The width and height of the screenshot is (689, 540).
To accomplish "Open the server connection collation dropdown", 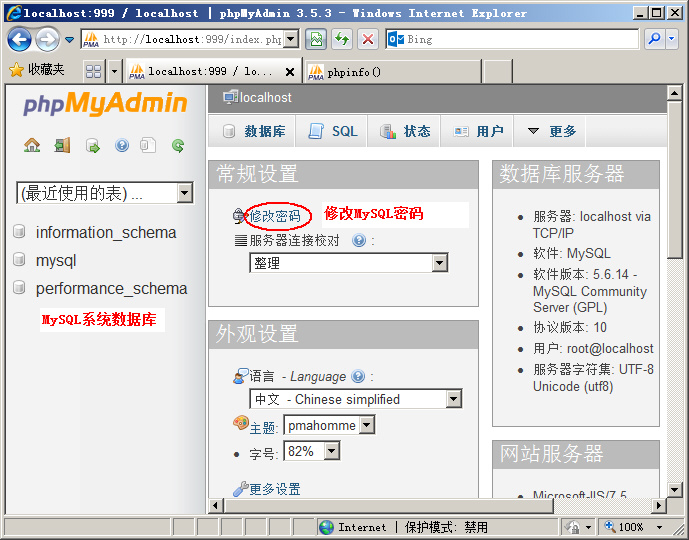I will point(439,263).
